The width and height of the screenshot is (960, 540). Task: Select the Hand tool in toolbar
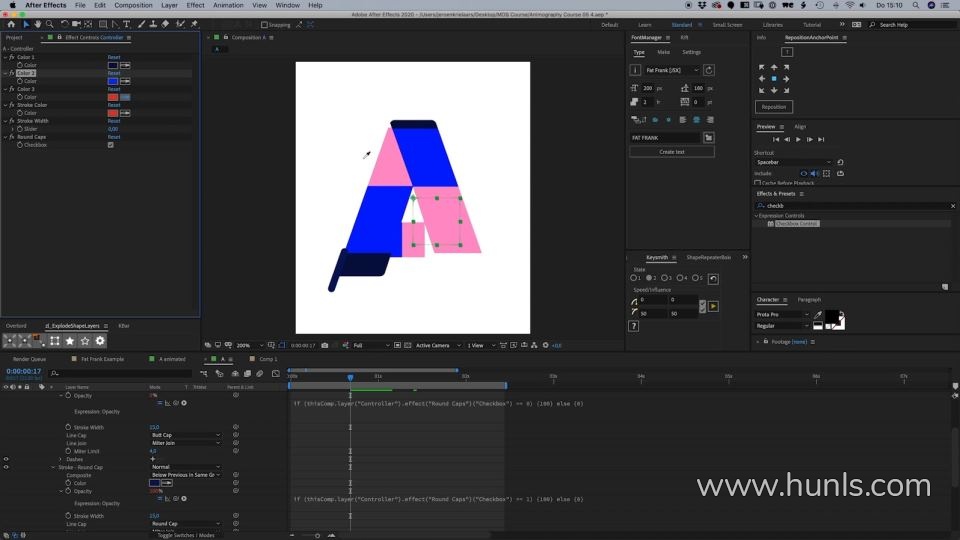click(x=37, y=24)
